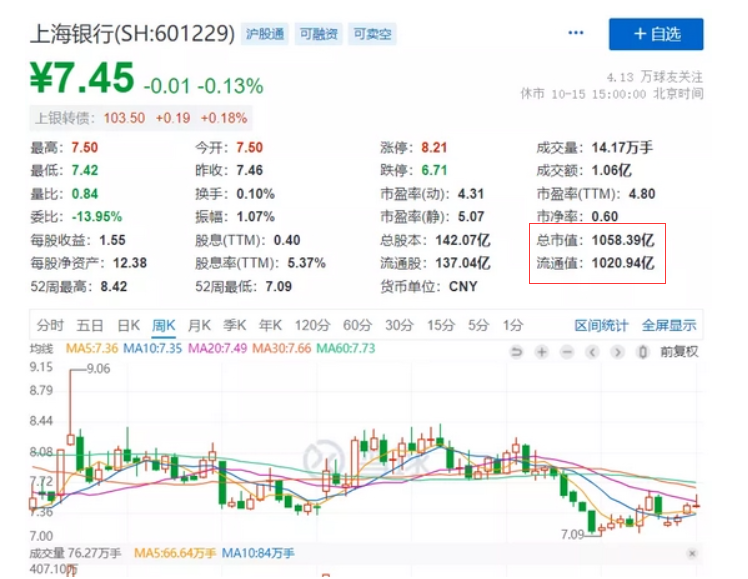Click the 7.09 low price marker
The image size is (748, 579).
point(572,534)
